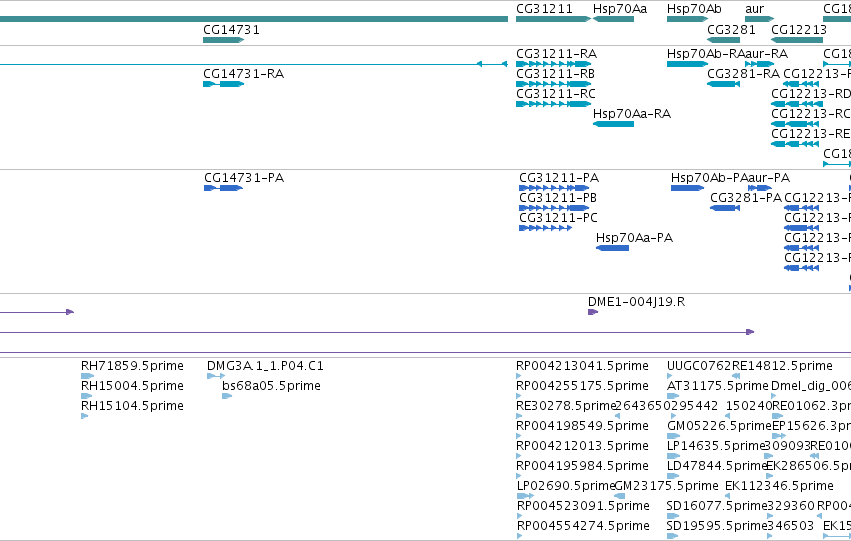
Task: Select the CG3281-RA transcript label
Action: tap(743, 74)
